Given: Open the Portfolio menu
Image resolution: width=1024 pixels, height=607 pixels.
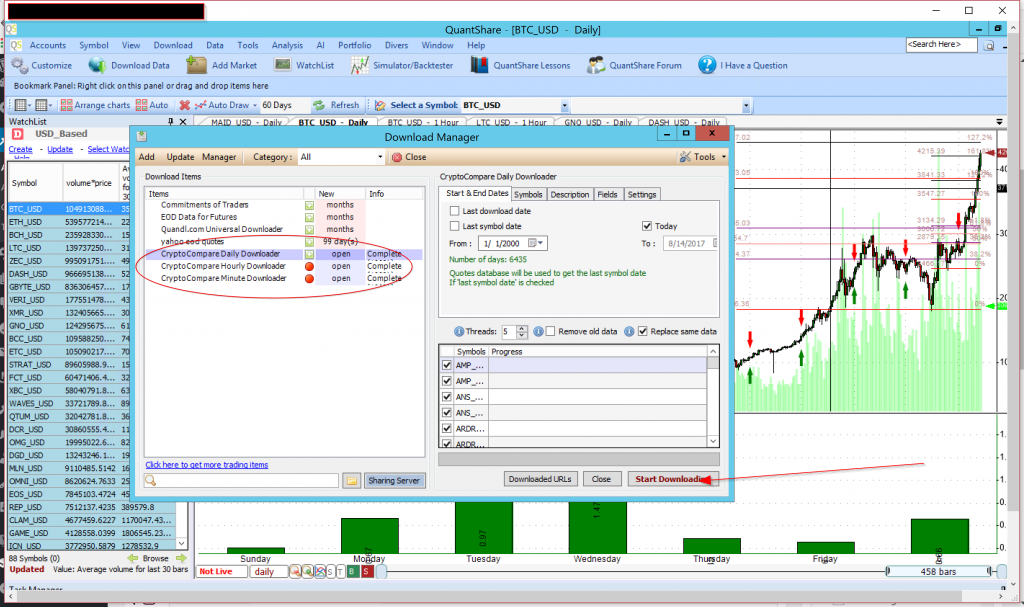Looking at the screenshot, I should click(355, 46).
